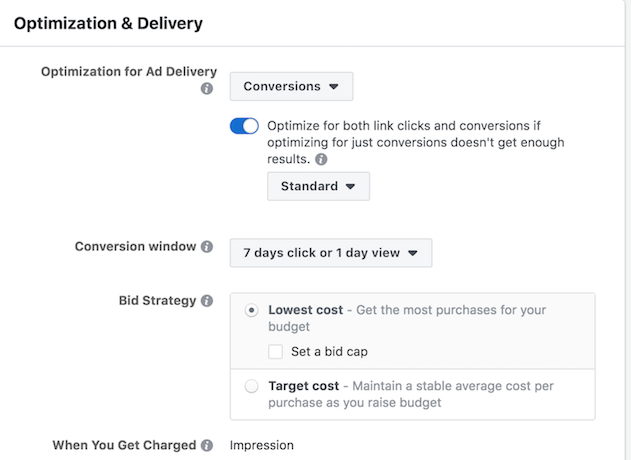Click the 'Lowest cost' bold label
This screenshot has width=631, height=460.
306,310
